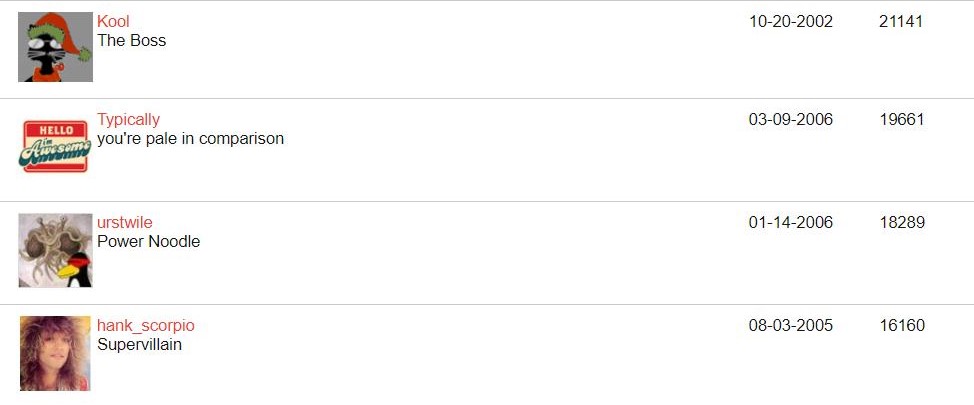The width and height of the screenshot is (974, 405).
Task: Open hank_scorpio's profile link
Action: 146,325
